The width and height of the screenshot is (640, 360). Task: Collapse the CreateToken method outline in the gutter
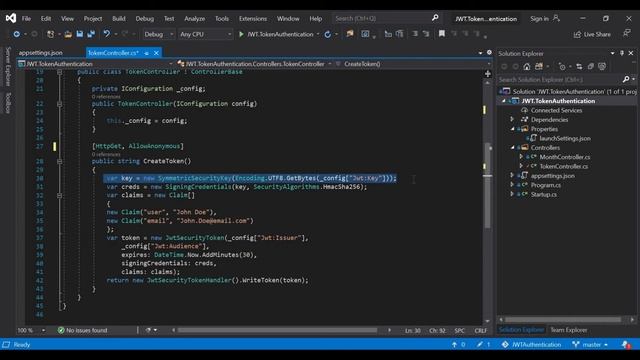pos(60,161)
